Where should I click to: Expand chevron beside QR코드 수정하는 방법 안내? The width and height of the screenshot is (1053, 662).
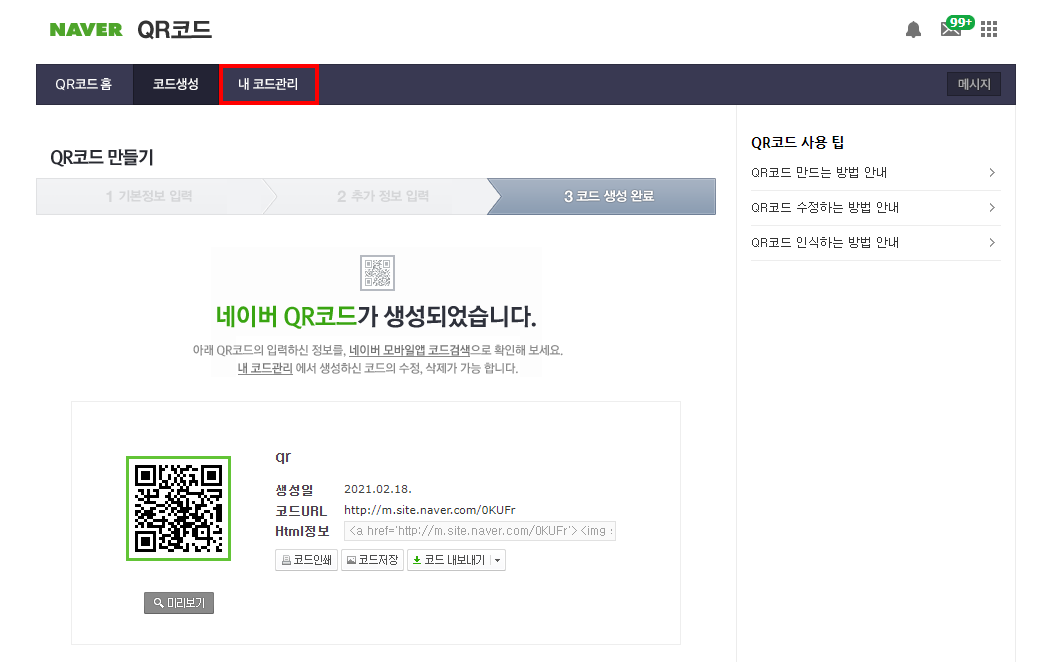[x=992, y=207]
